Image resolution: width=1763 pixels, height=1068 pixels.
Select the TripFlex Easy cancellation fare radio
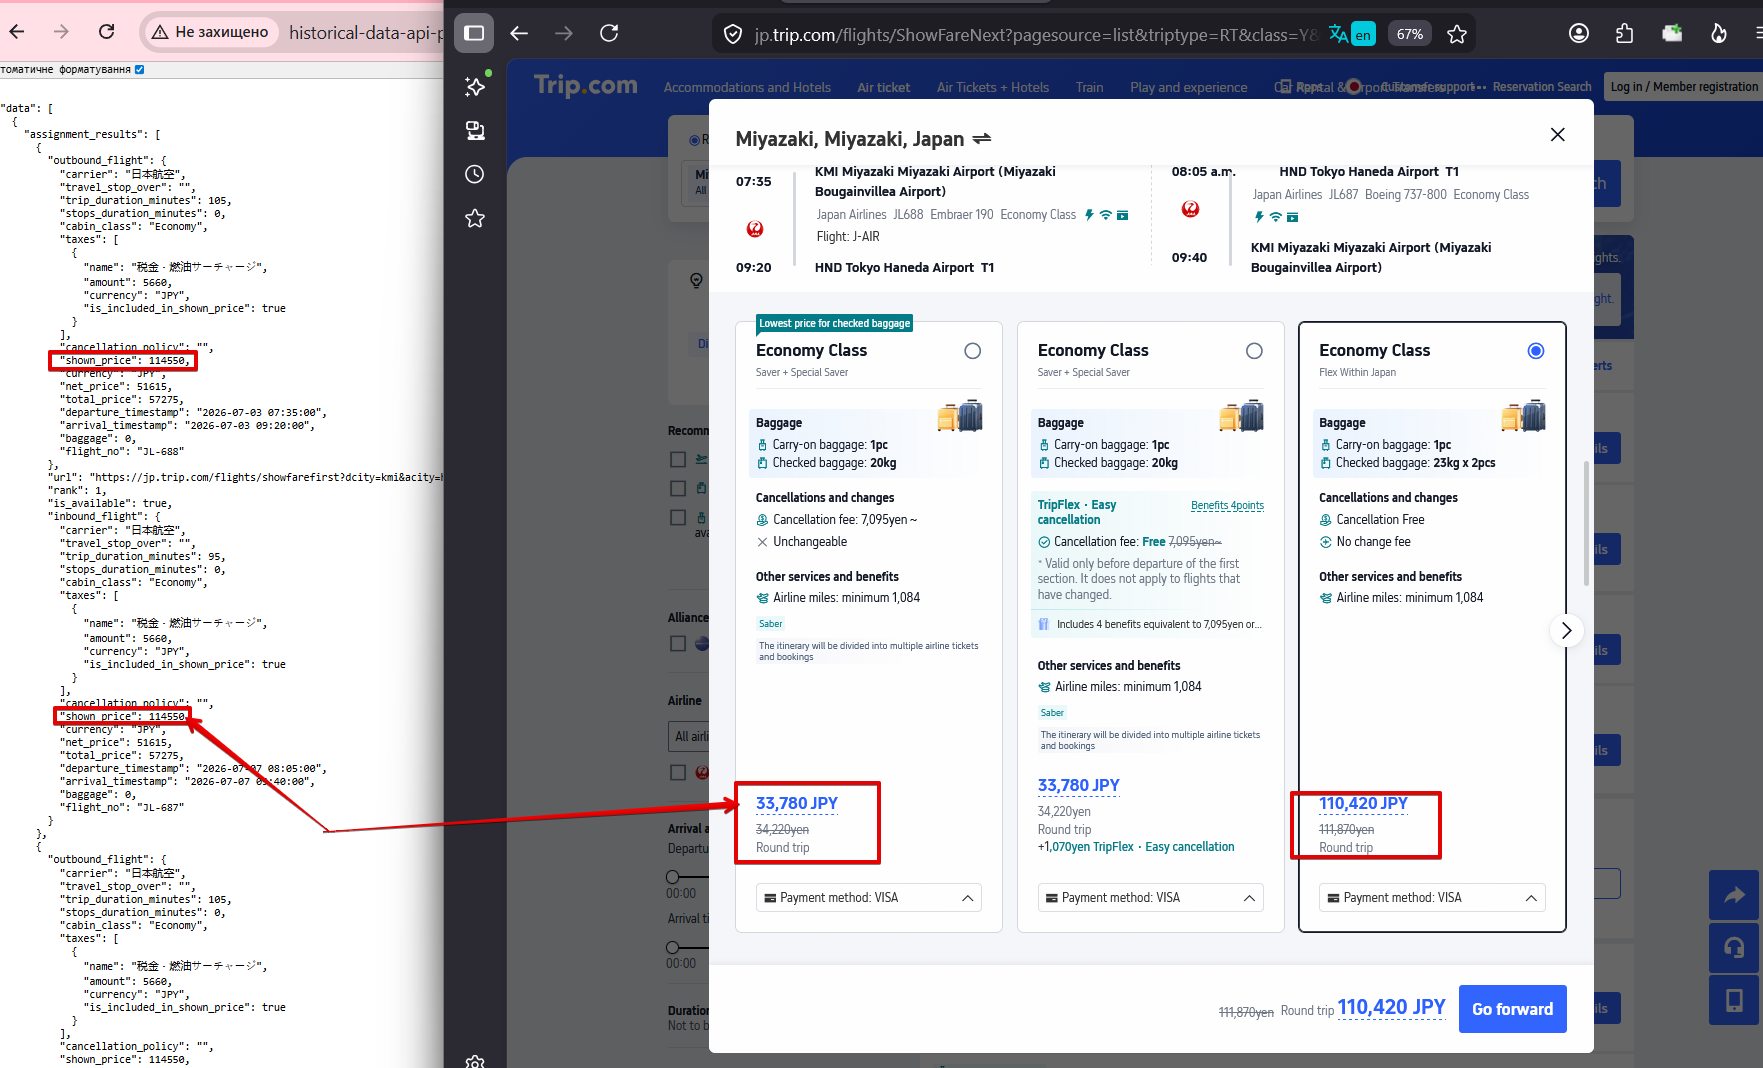coord(1254,351)
